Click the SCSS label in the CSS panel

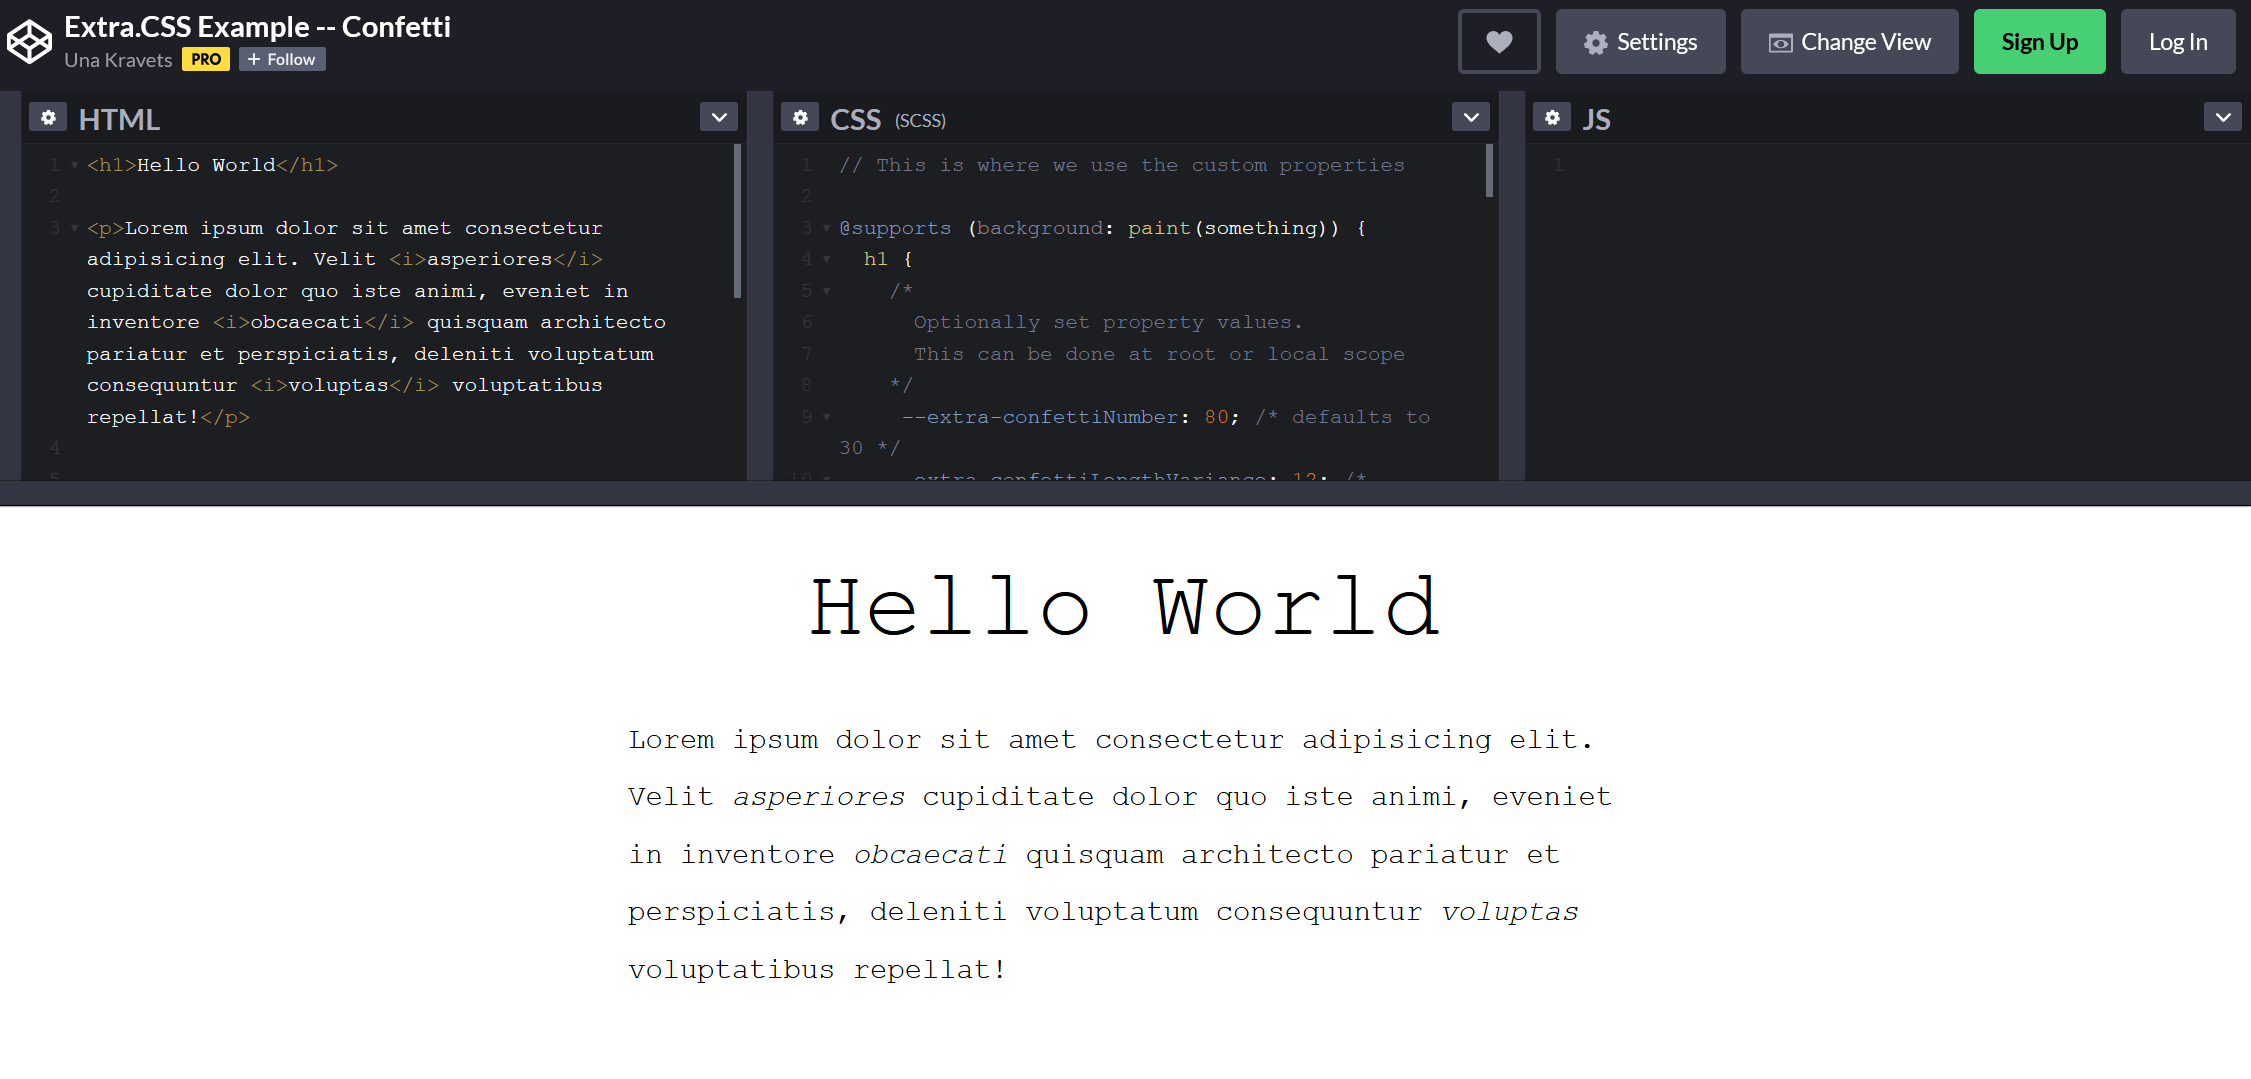coord(918,120)
